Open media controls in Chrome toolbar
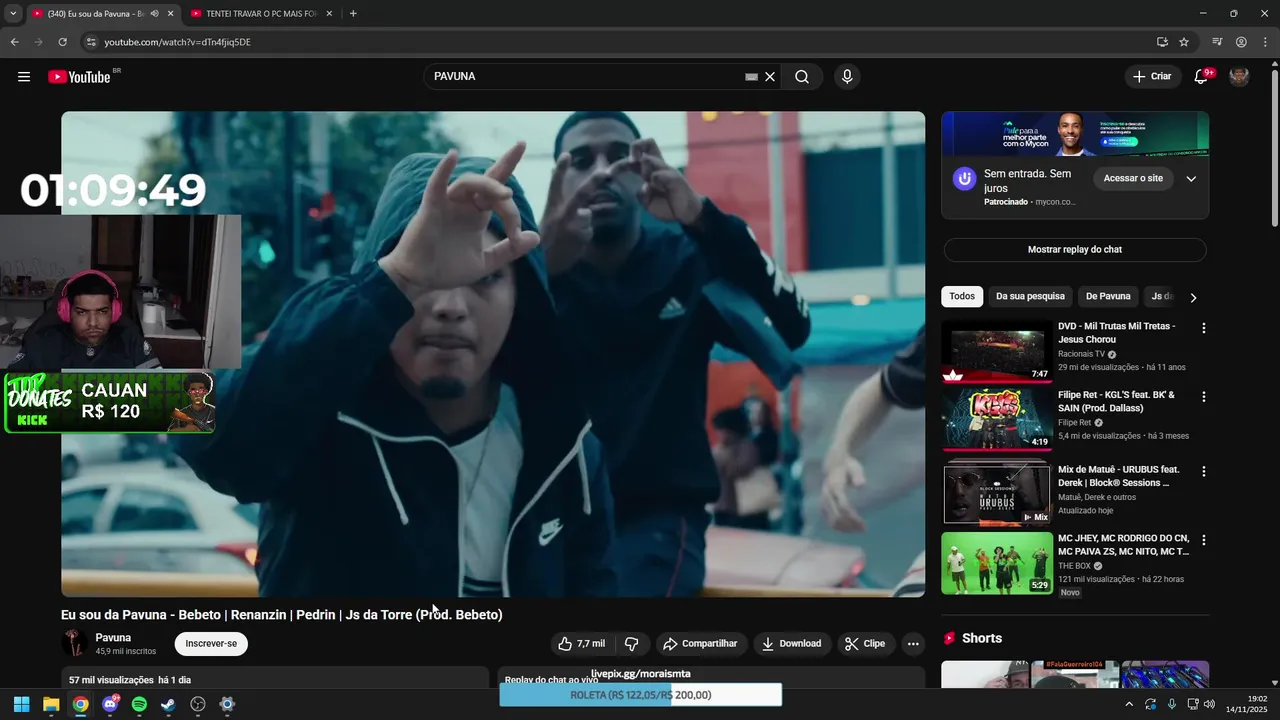Viewport: 1280px width, 720px height. [1217, 42]
